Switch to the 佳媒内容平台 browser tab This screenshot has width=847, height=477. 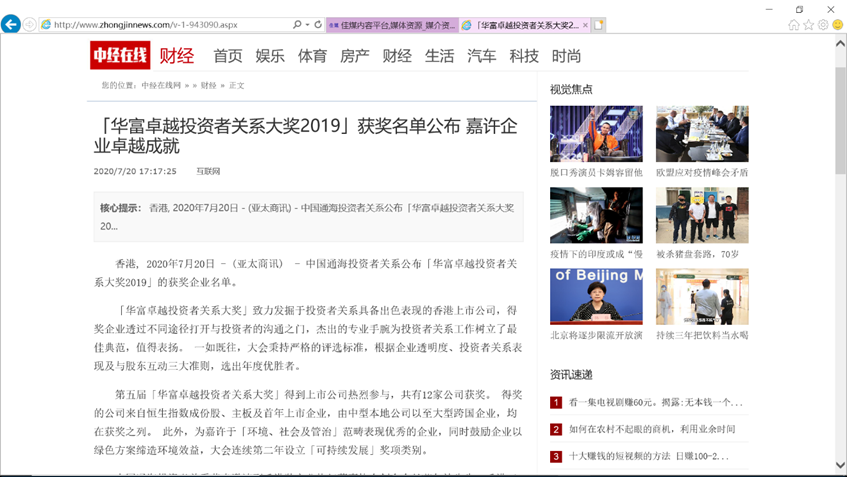[393, 25]
